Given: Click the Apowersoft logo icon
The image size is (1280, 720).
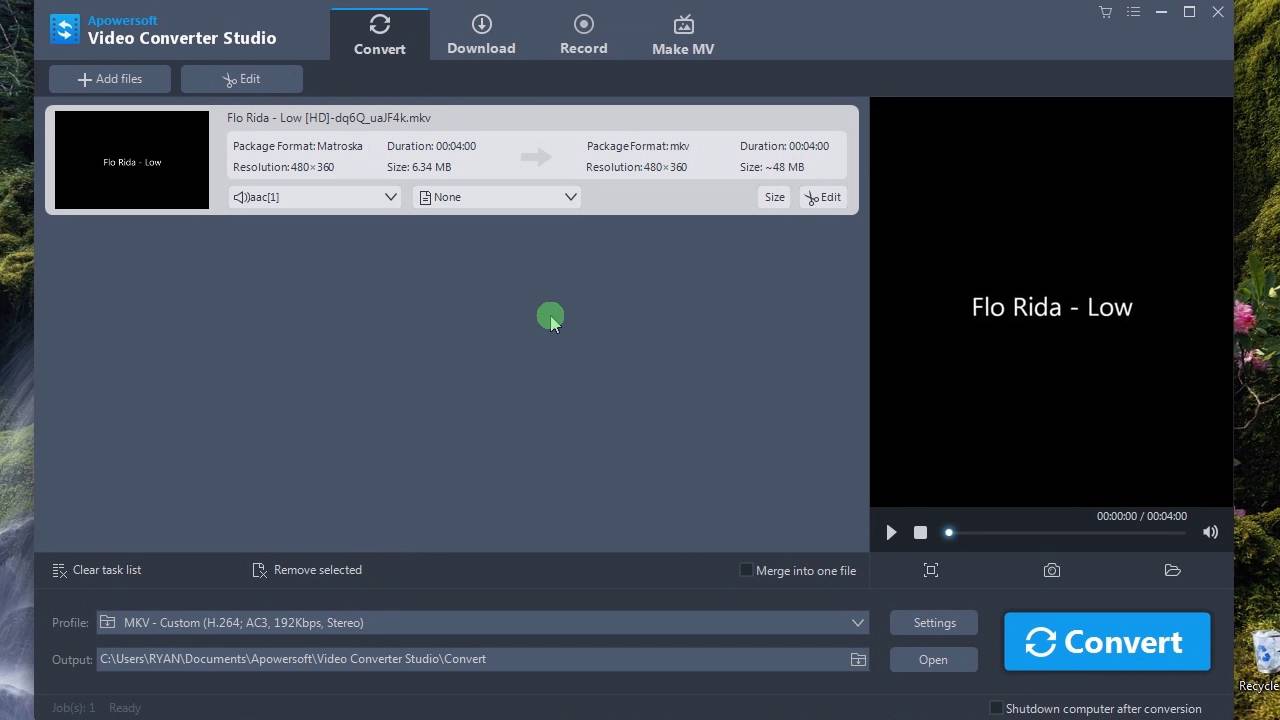Looking at the screenshot, I should (64, 29).
